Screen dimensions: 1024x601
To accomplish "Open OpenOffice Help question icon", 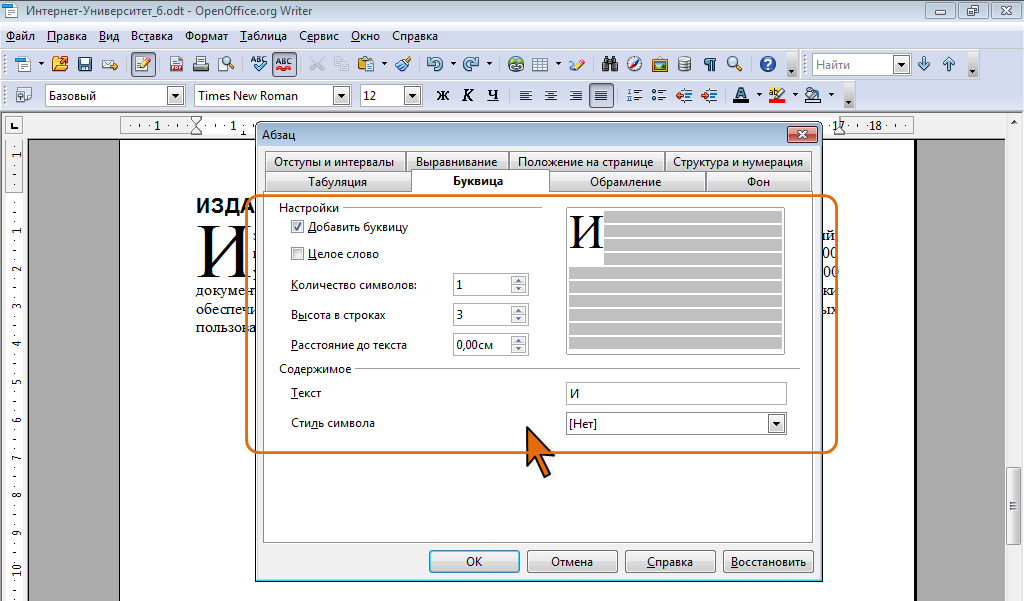I will click(x=768, y=64).
